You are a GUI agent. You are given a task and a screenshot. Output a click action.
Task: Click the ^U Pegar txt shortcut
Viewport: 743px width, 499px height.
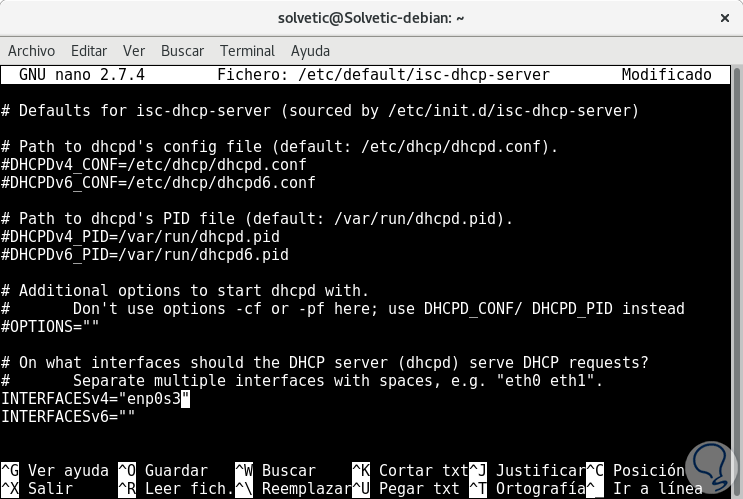click(410, 489)
